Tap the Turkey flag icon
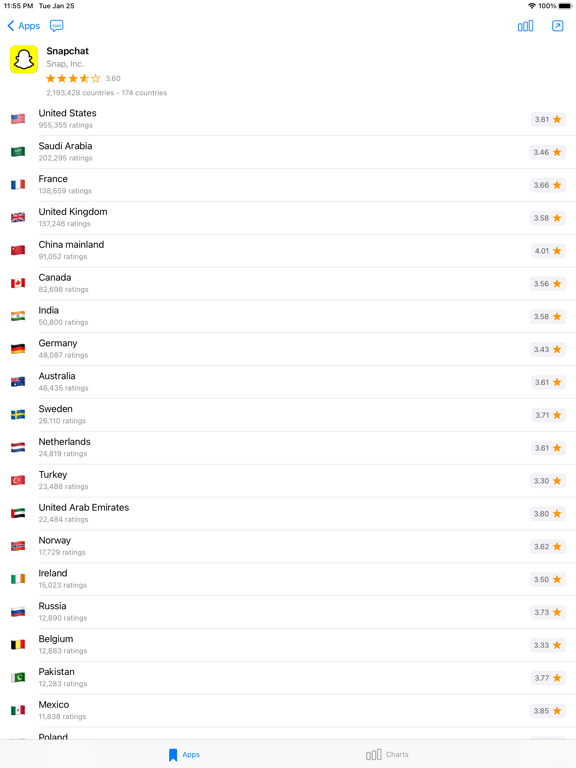The height and width of the screenshot is (768, 576). (x=18, y=480)
